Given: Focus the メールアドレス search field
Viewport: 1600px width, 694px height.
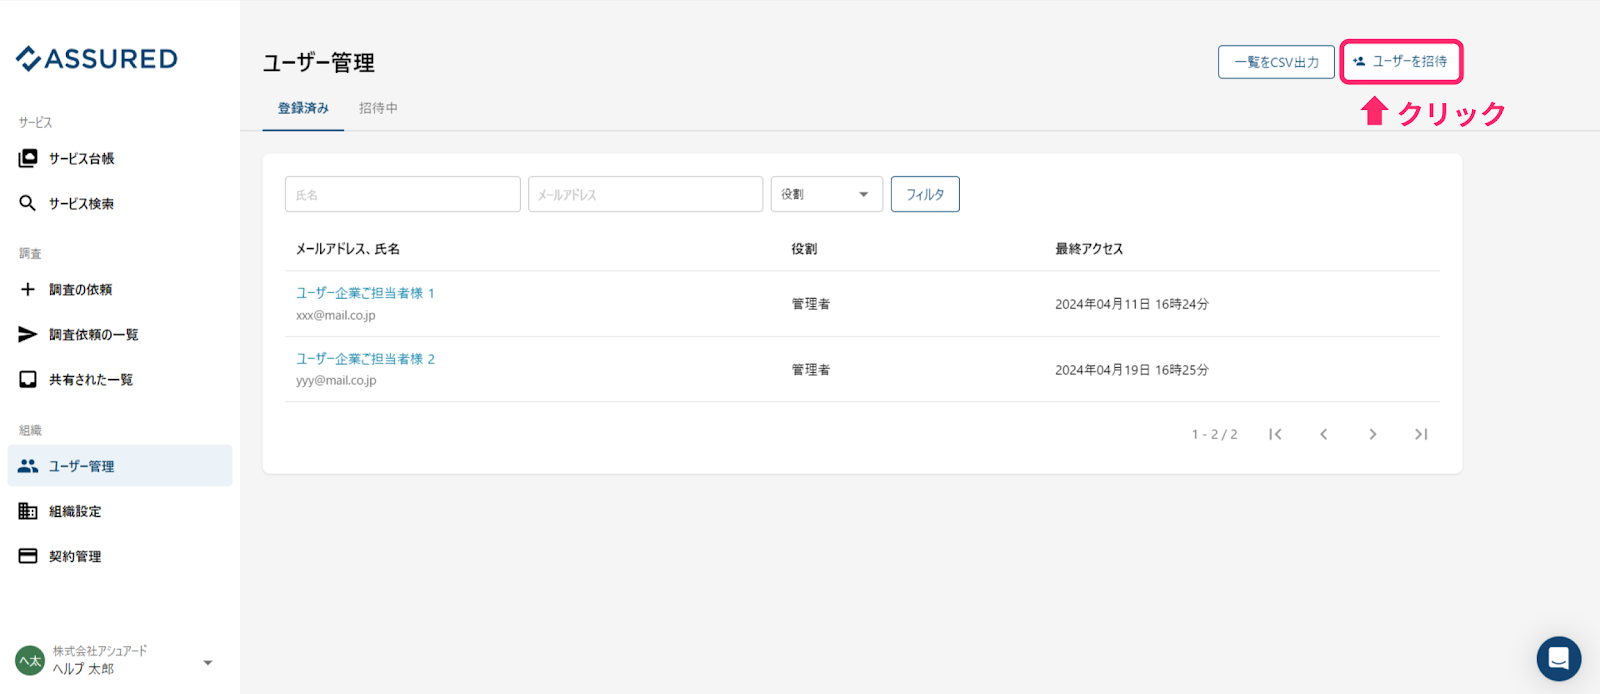Looking at the screenshot, I should (x=646, y=194).
